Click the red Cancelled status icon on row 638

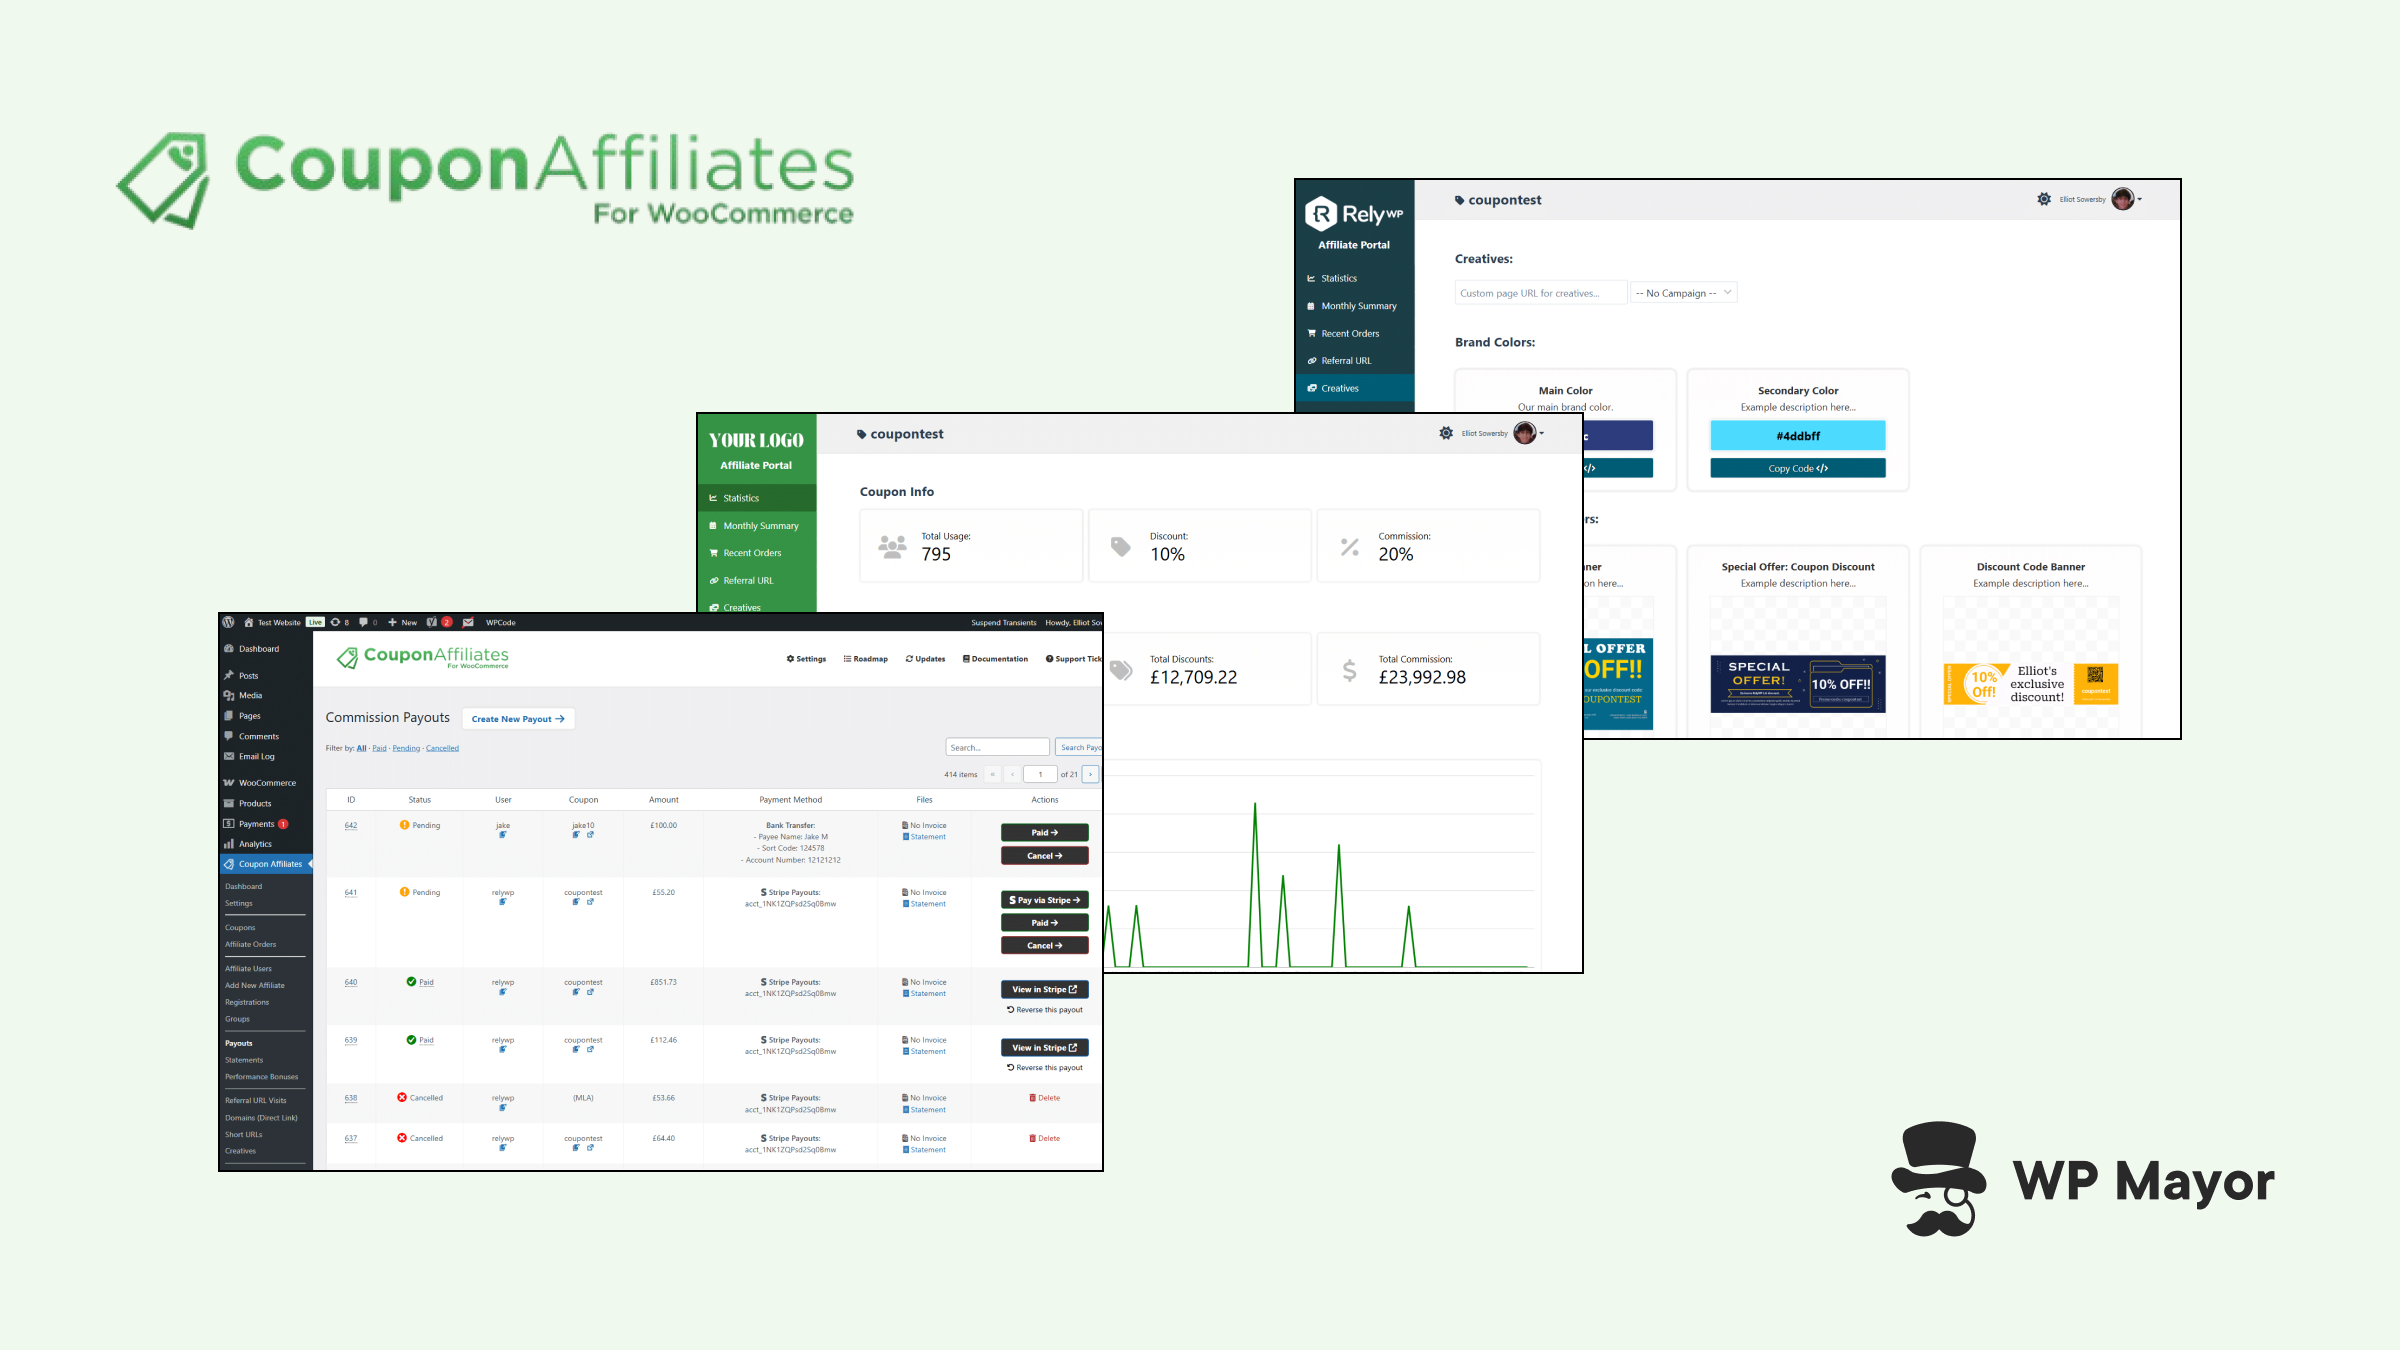[x=402, y=1097]
